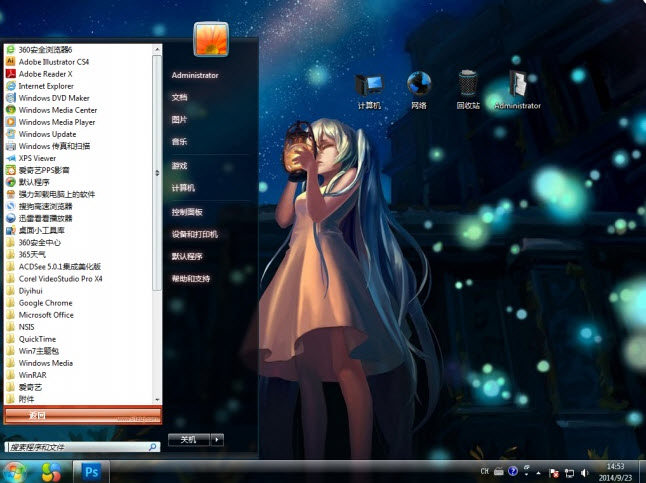
Task: Expand the ACDSee 5.0.1集成美化版 folder
Action: tap(54, 266)
